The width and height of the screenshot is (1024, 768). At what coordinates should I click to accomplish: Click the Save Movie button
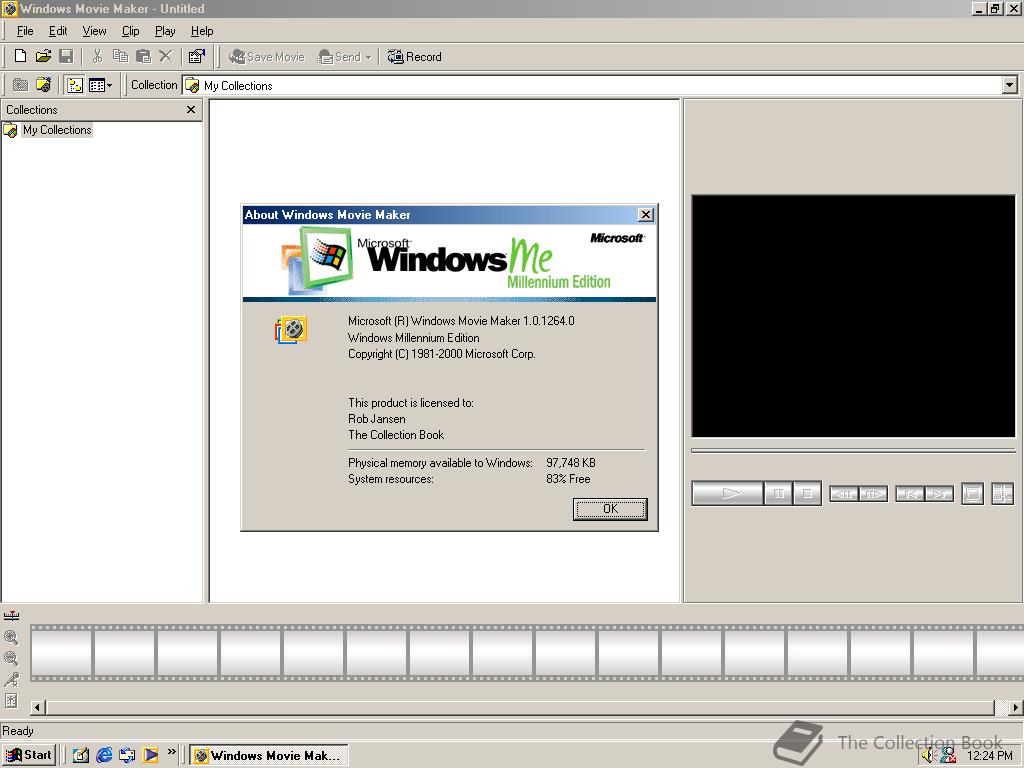(x=266, y=57)
